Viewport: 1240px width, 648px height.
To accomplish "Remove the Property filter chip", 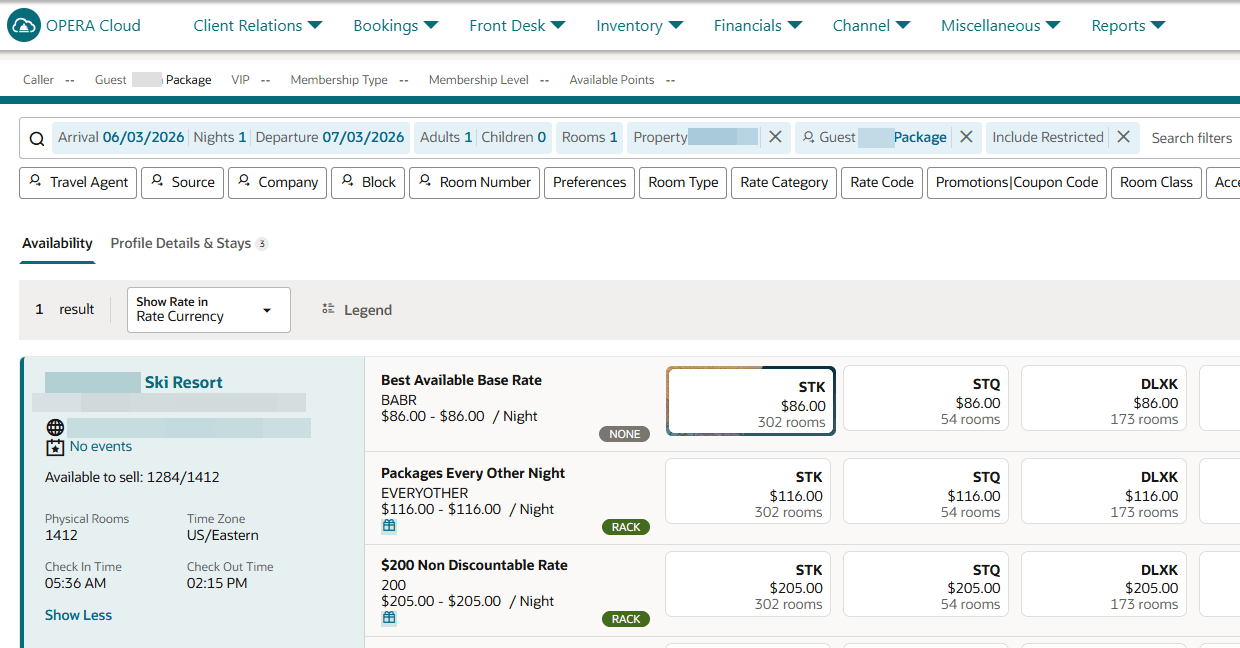I will [775, 137].
